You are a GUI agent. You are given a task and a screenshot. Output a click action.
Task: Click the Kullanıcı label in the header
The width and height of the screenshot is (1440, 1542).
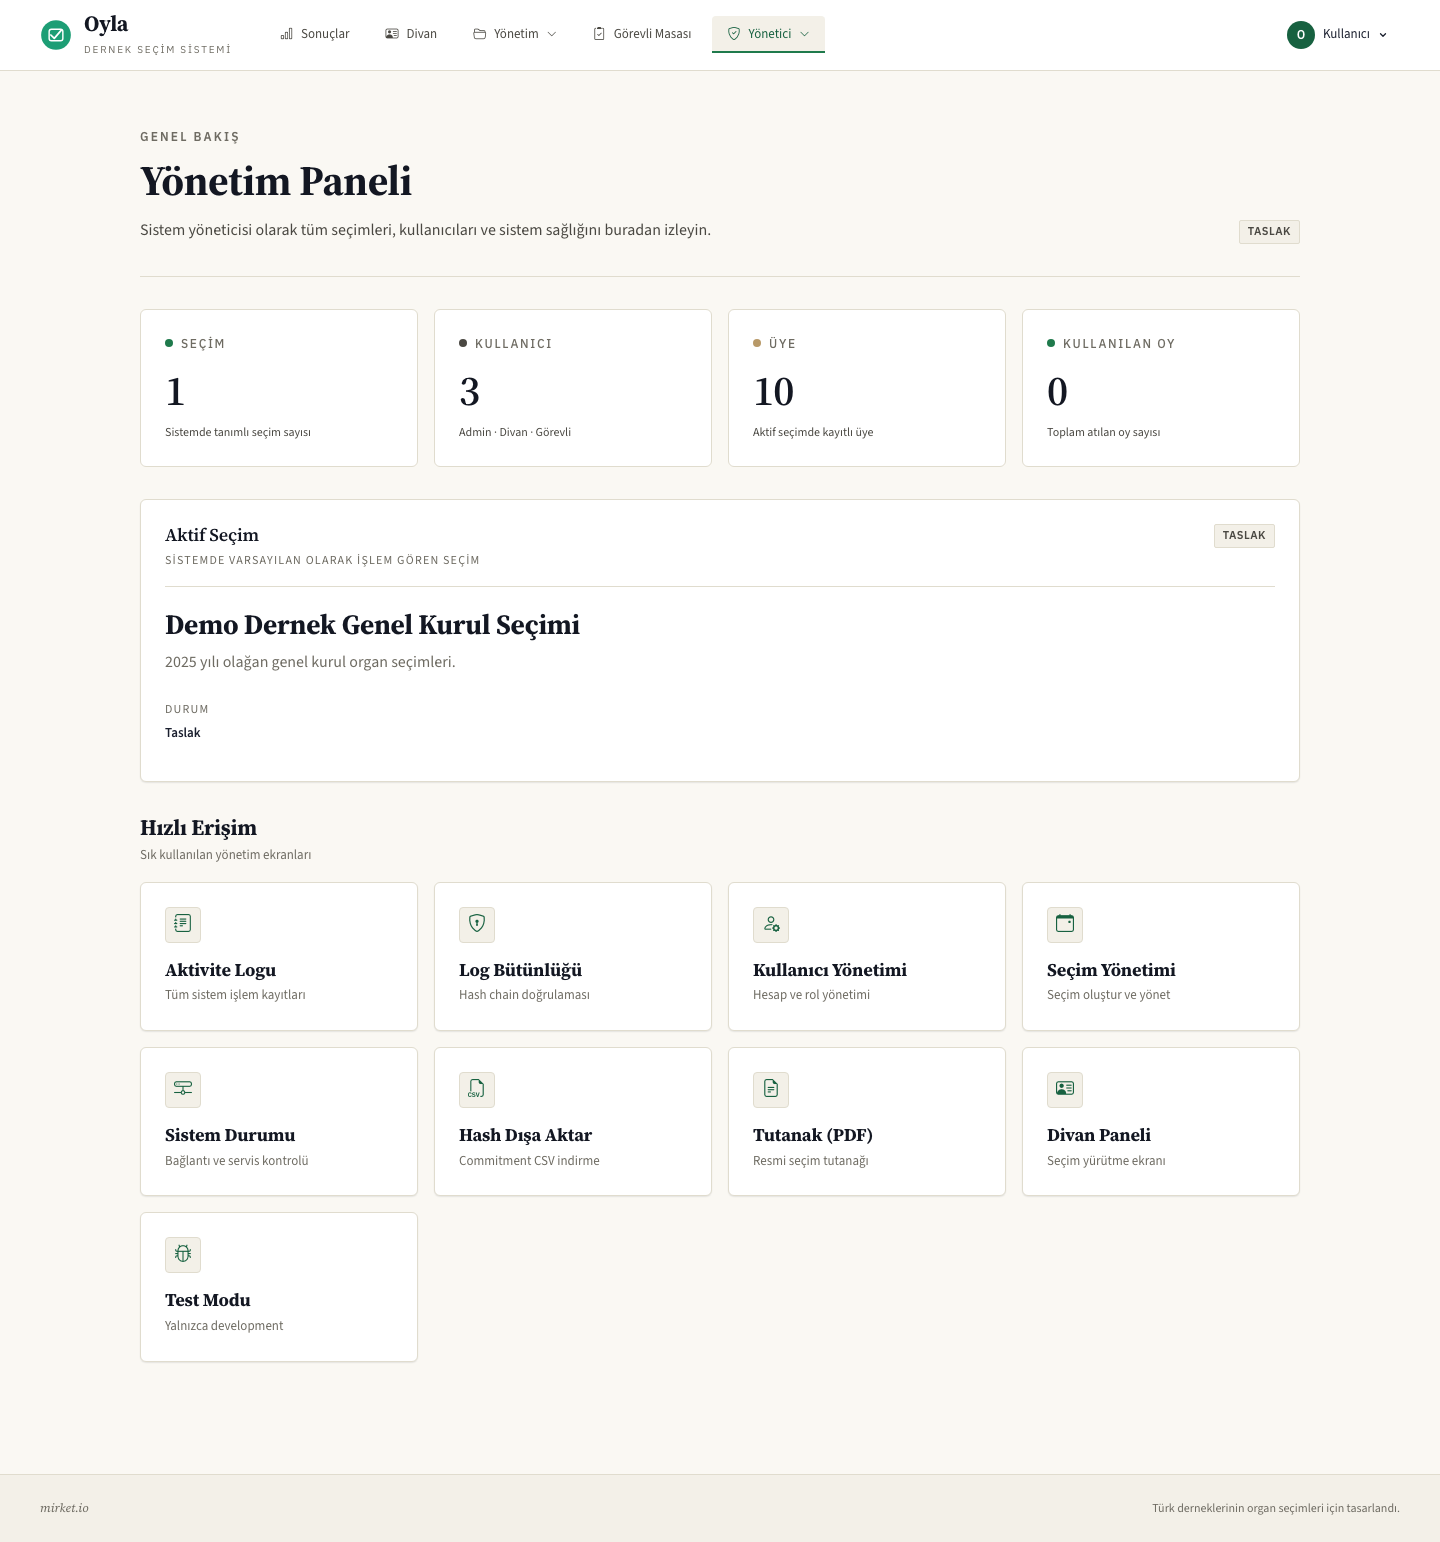tap(1346, 34)
